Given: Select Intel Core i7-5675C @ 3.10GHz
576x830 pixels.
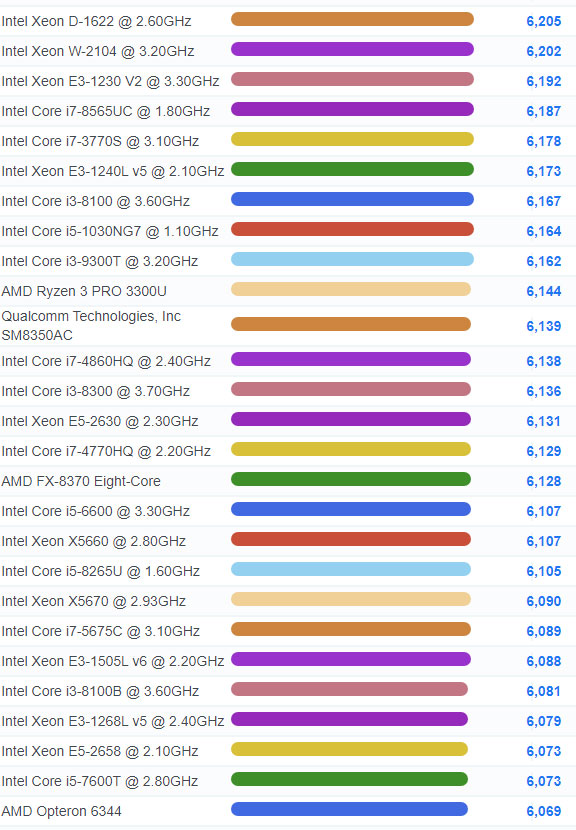Looking at the screenshot, I should [x=101, y=631].
